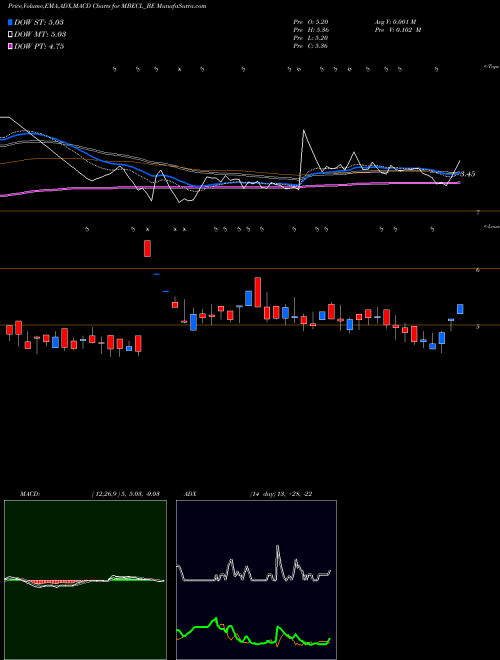500x660 pixels.
Task: Click the 'Pre V: 0.102 M' value
Action: point(398,30)
